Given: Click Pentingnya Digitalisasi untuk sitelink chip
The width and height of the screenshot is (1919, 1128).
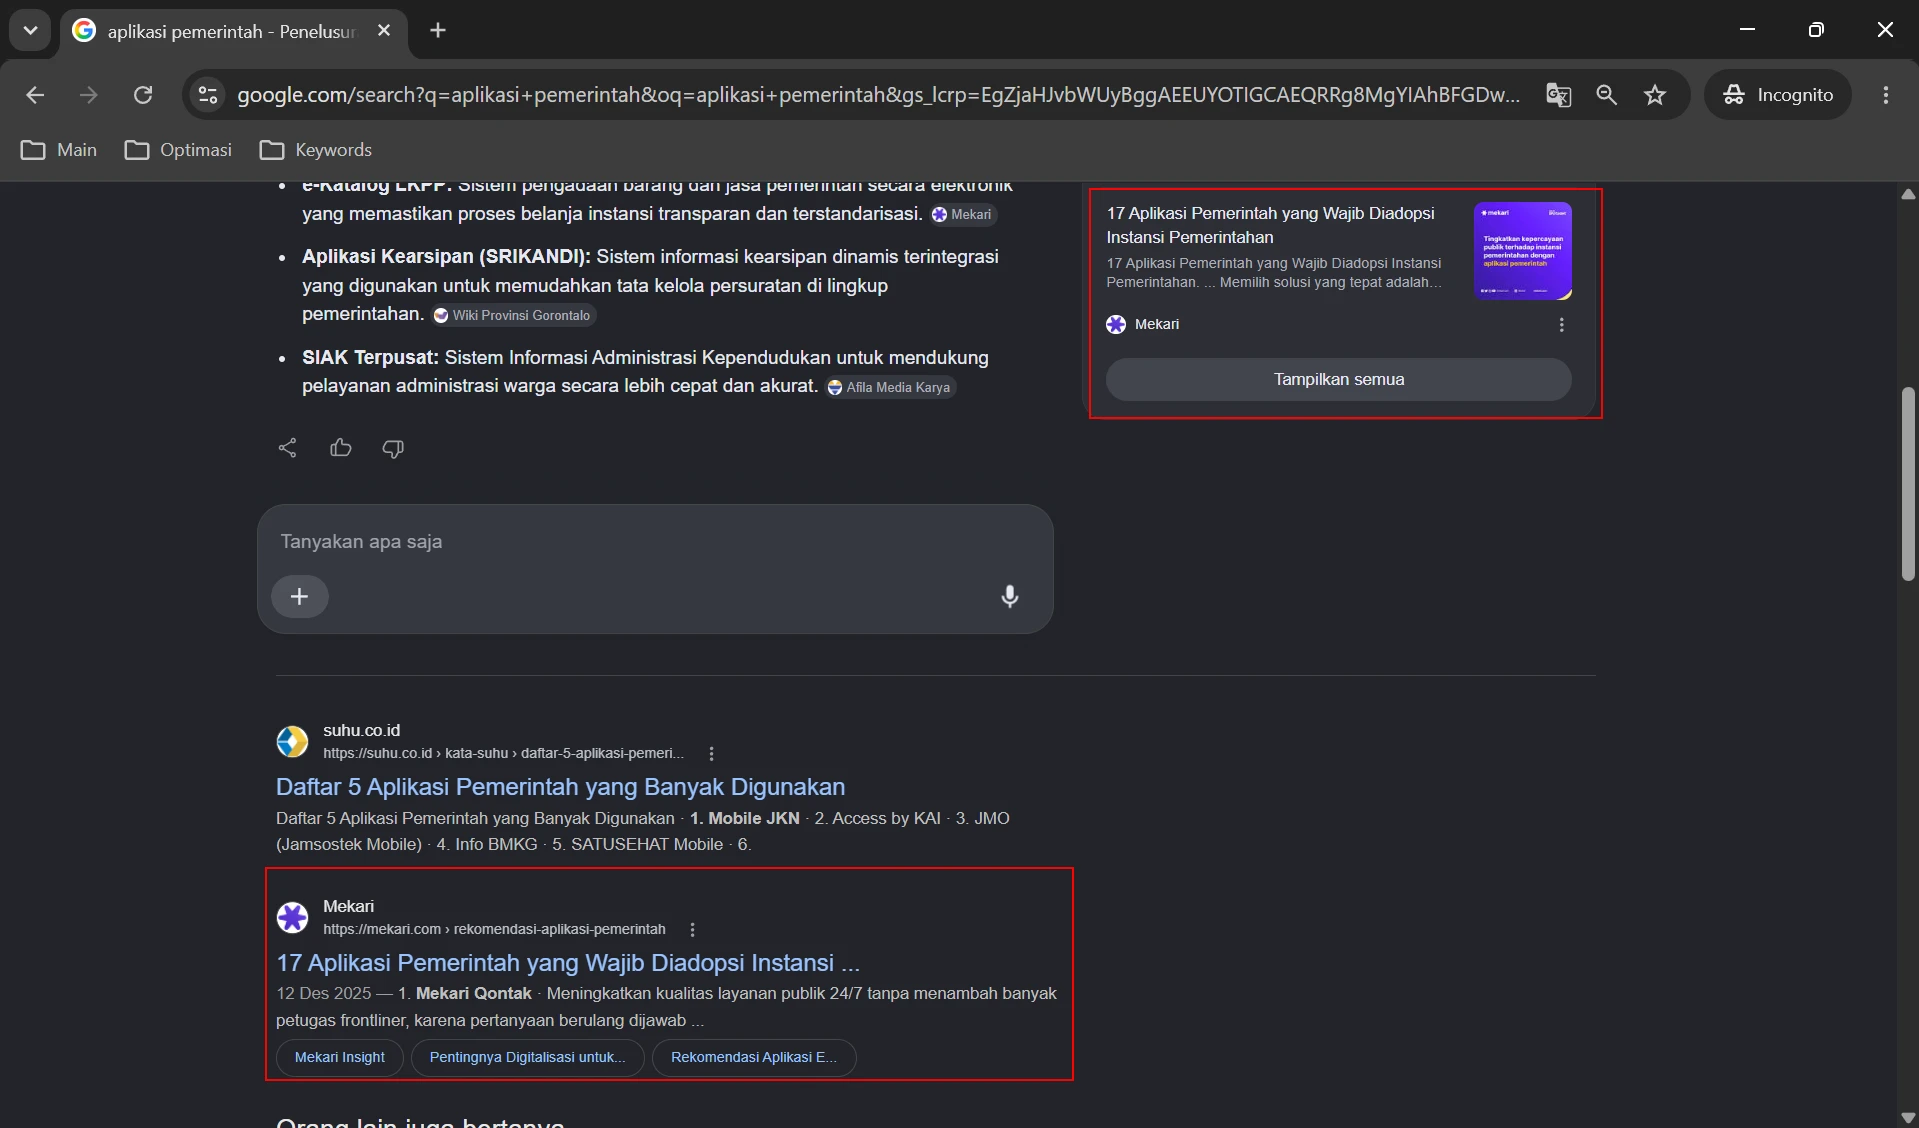Looking at the screenshot, I should tap(527, 1058).
